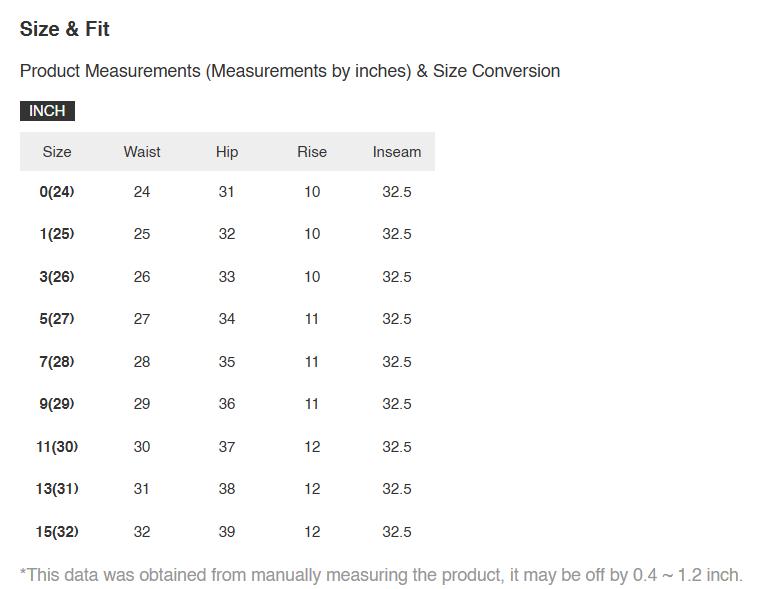Click the Size & Fit heading
Screen dimensions: 757x589
[65, 30]
